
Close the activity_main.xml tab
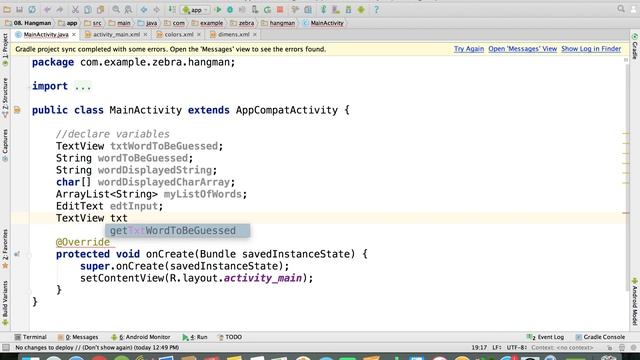click(x=145, y=35)
